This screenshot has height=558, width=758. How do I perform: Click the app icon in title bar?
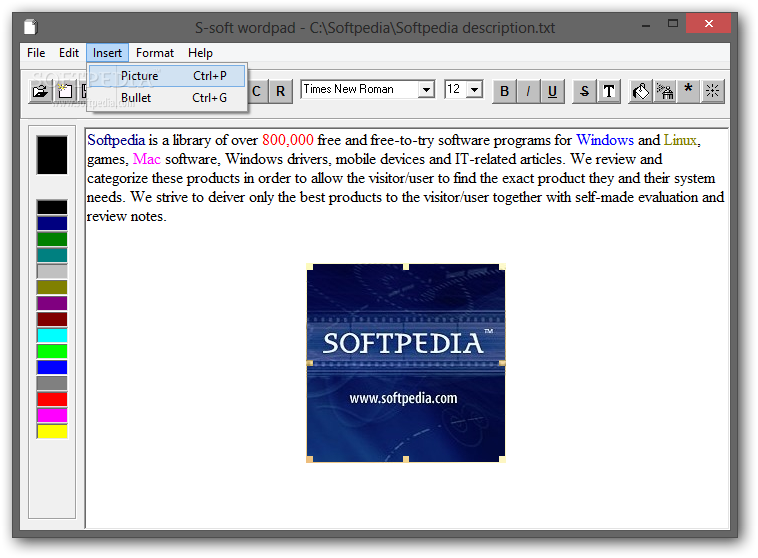tap(31, 27)
